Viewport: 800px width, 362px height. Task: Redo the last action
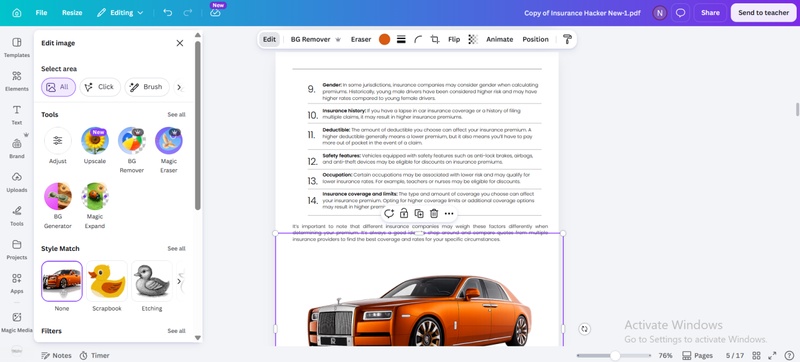(188, 13)
